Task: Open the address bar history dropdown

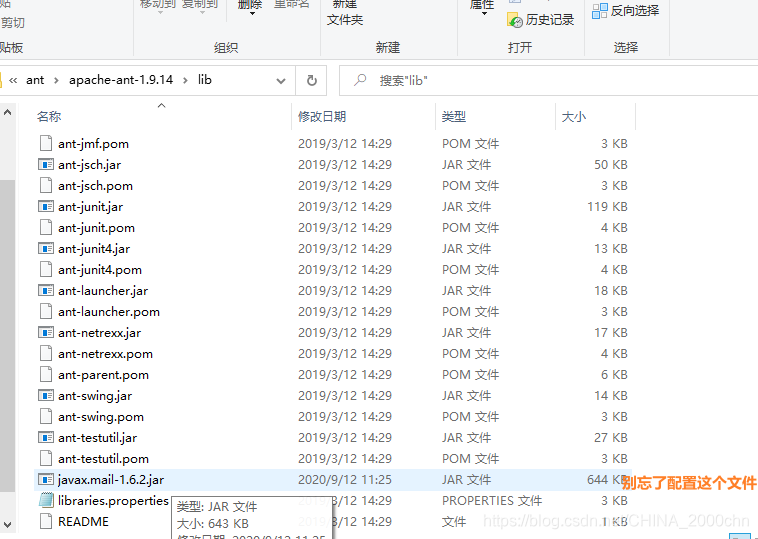Action: [280, 81]
